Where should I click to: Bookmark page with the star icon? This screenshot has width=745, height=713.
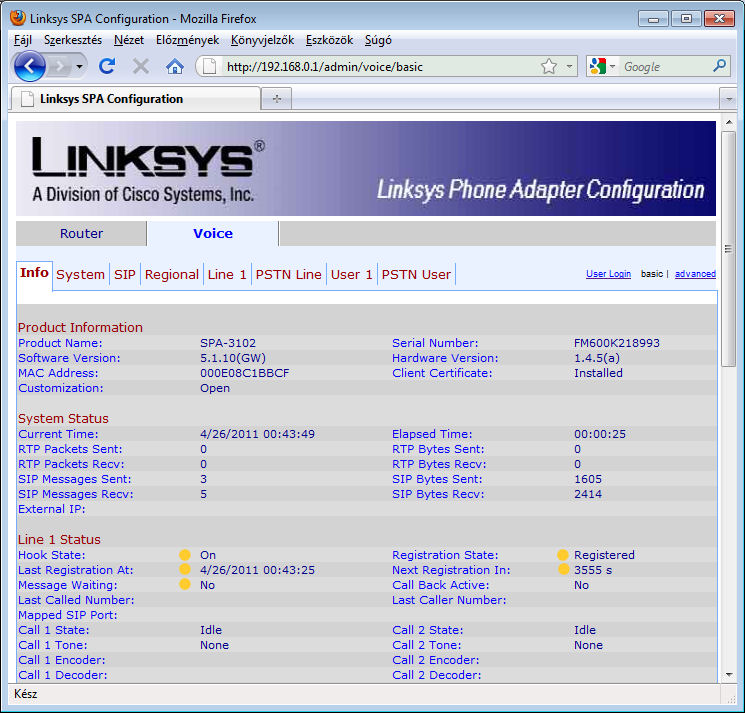(x=549, y=67)
